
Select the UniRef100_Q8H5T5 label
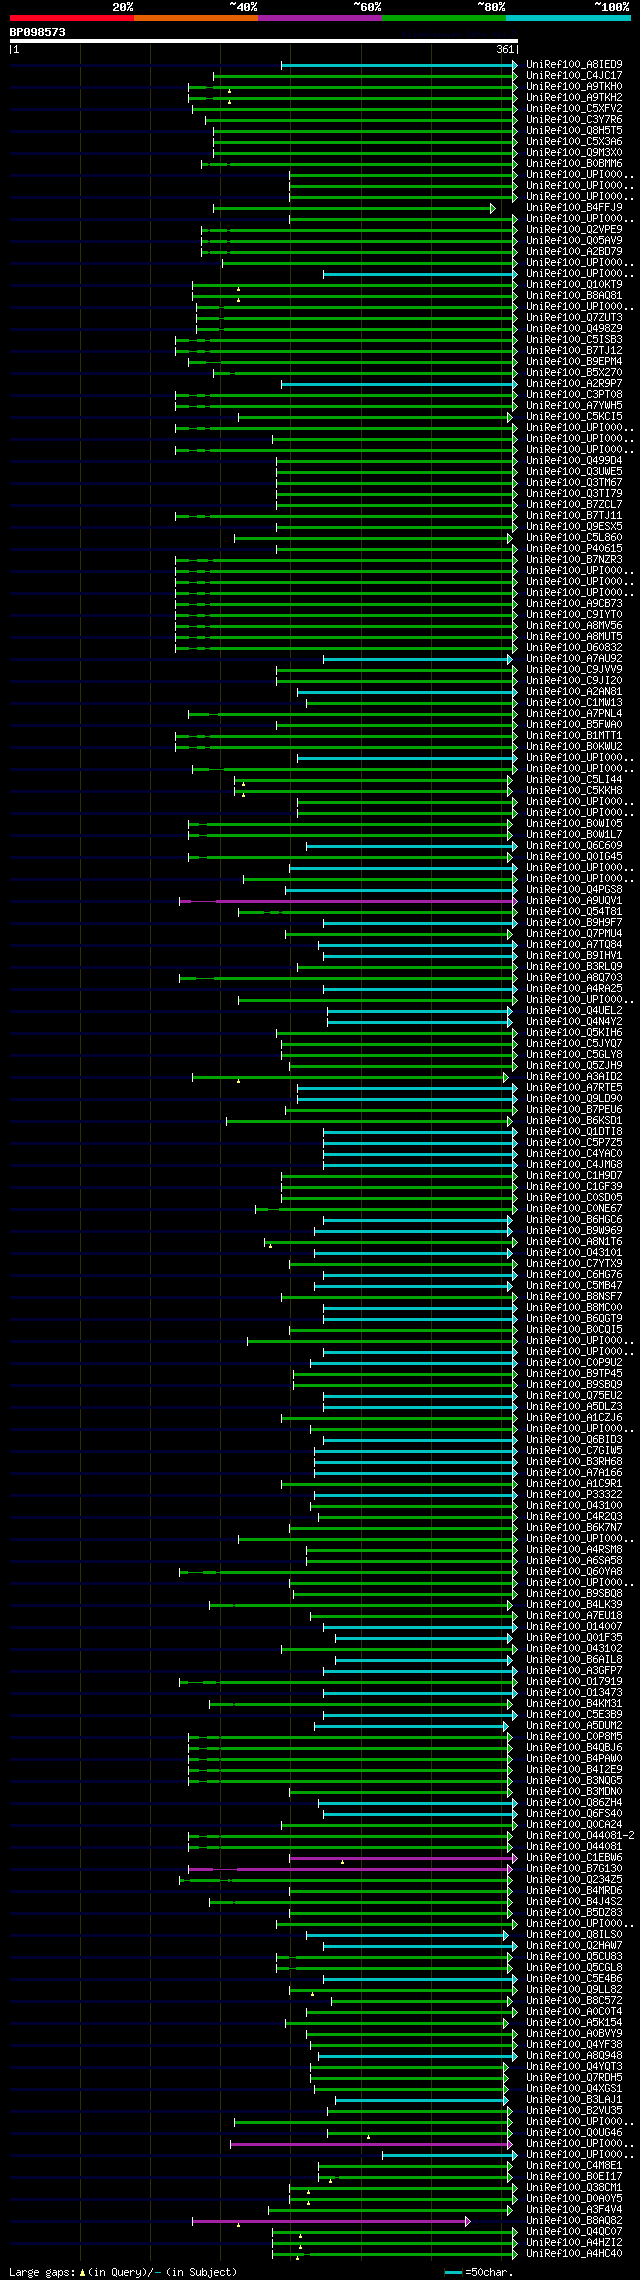click(x=574, y=131)
